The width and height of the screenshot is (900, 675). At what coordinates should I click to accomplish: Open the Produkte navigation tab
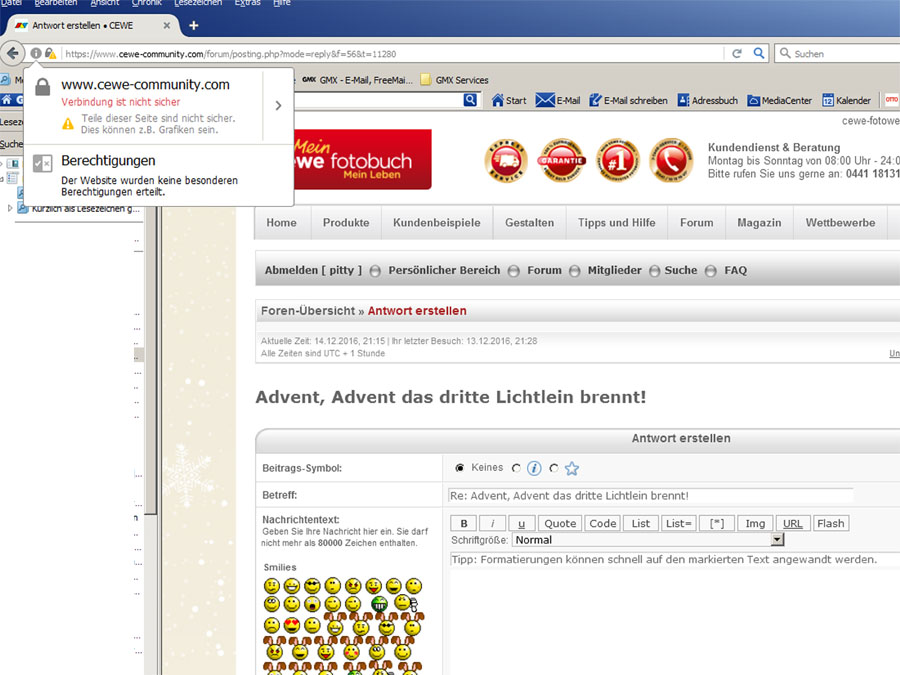[x=346, y=223]
